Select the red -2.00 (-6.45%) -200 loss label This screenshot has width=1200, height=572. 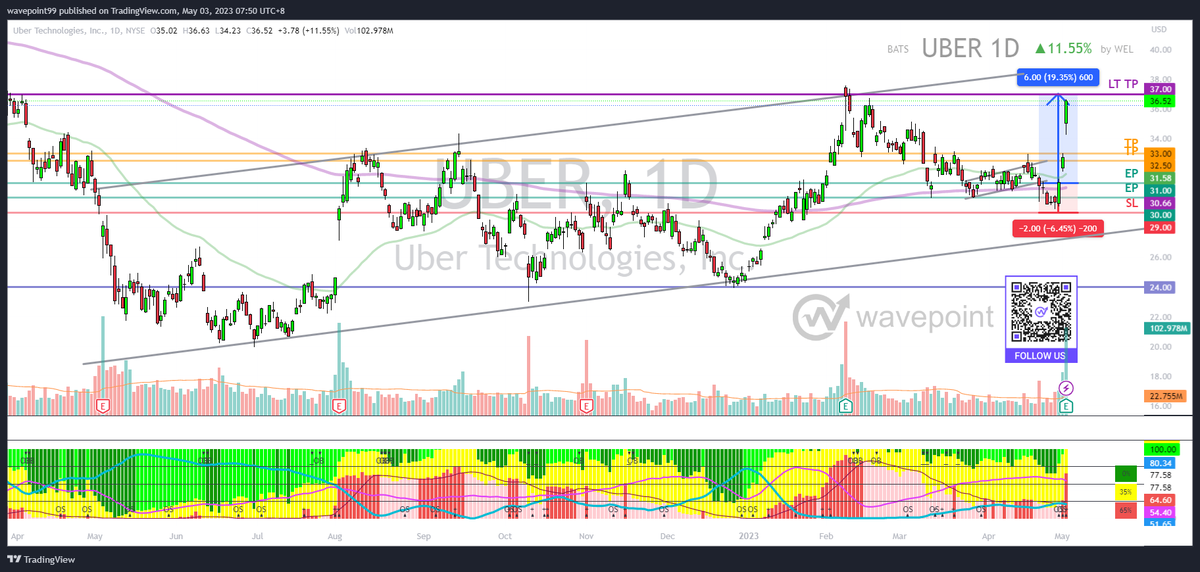click(1057, 229)
